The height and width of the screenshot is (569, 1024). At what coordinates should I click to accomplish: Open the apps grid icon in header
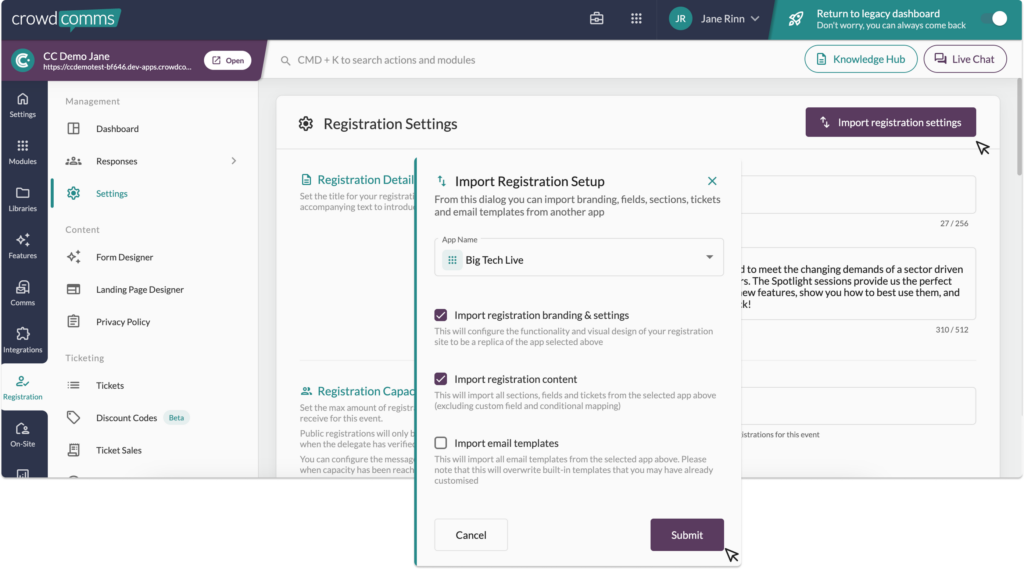click(636, 19)
